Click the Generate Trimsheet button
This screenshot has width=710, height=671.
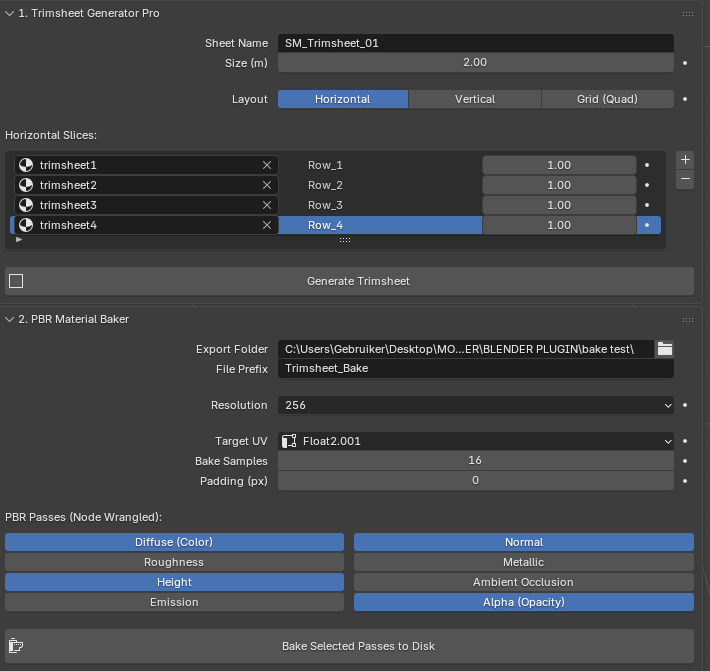[349, 281]
